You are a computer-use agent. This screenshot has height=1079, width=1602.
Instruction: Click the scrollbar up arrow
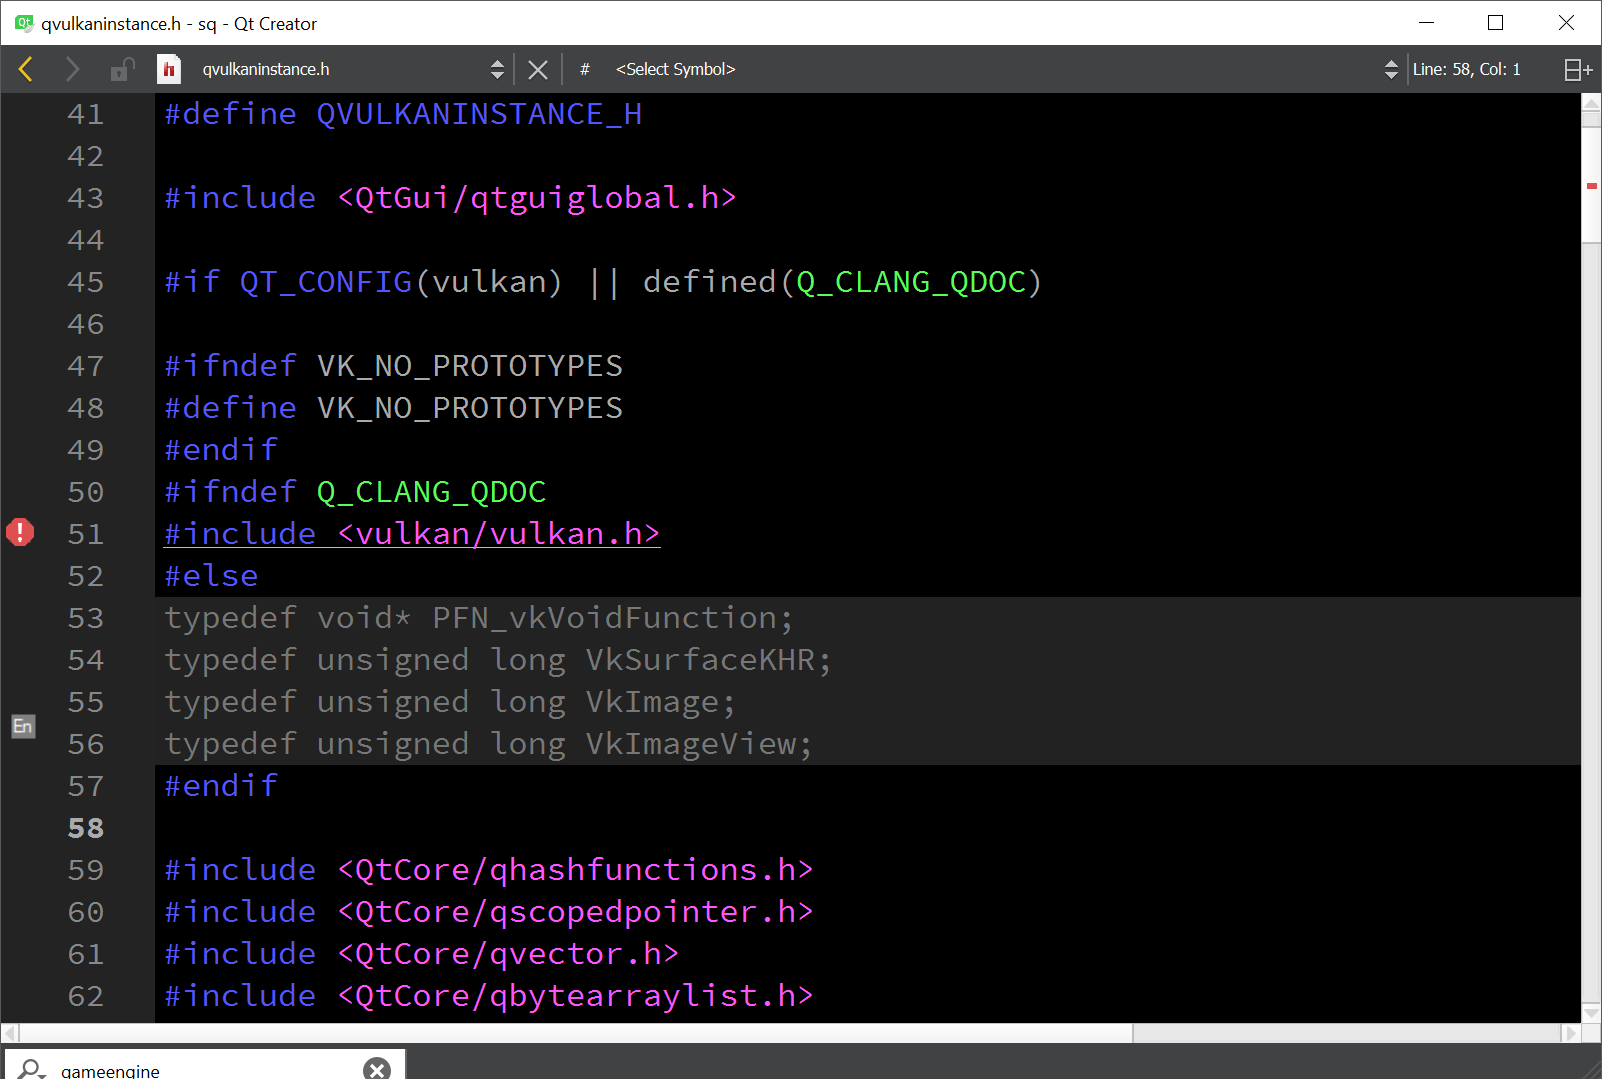pyautogui.click(x=1591, y=103)
